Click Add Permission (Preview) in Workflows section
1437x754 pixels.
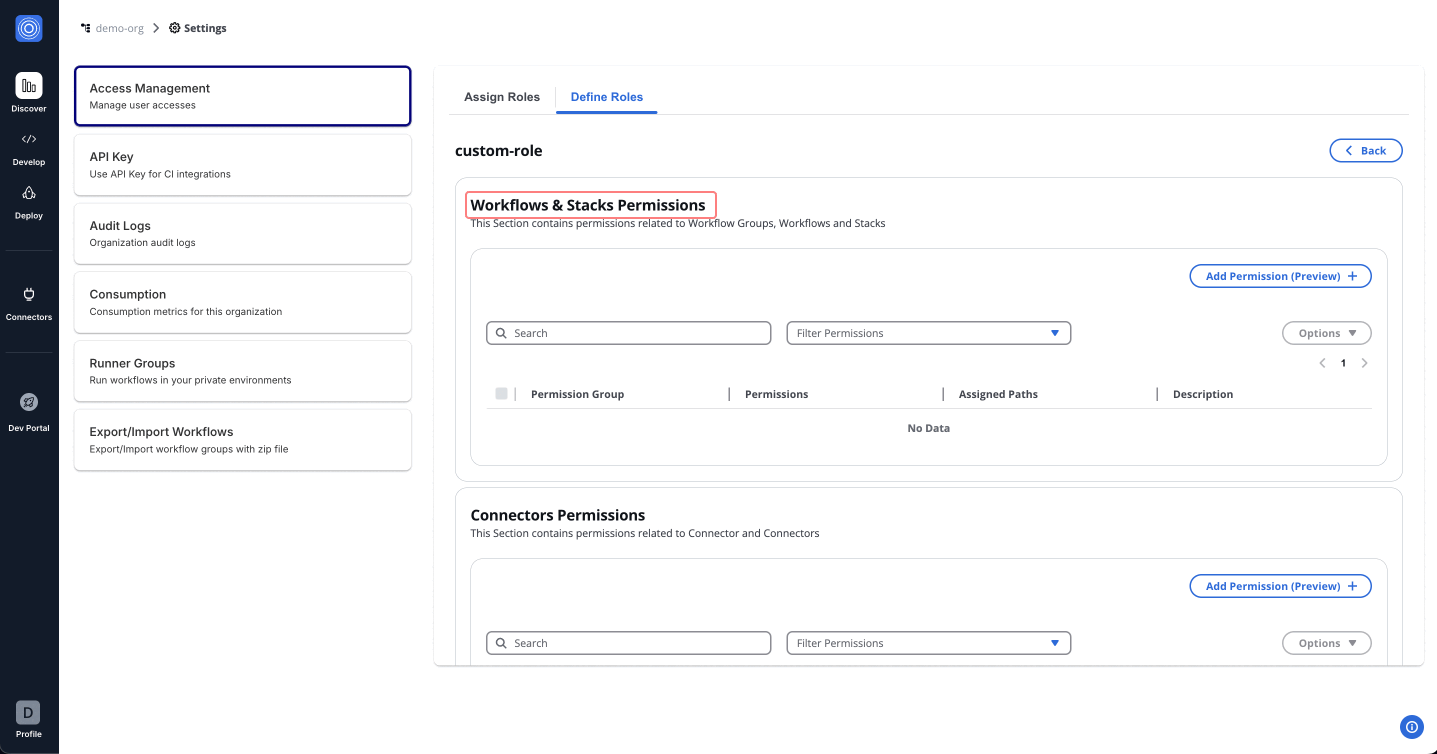(1280, 276)
